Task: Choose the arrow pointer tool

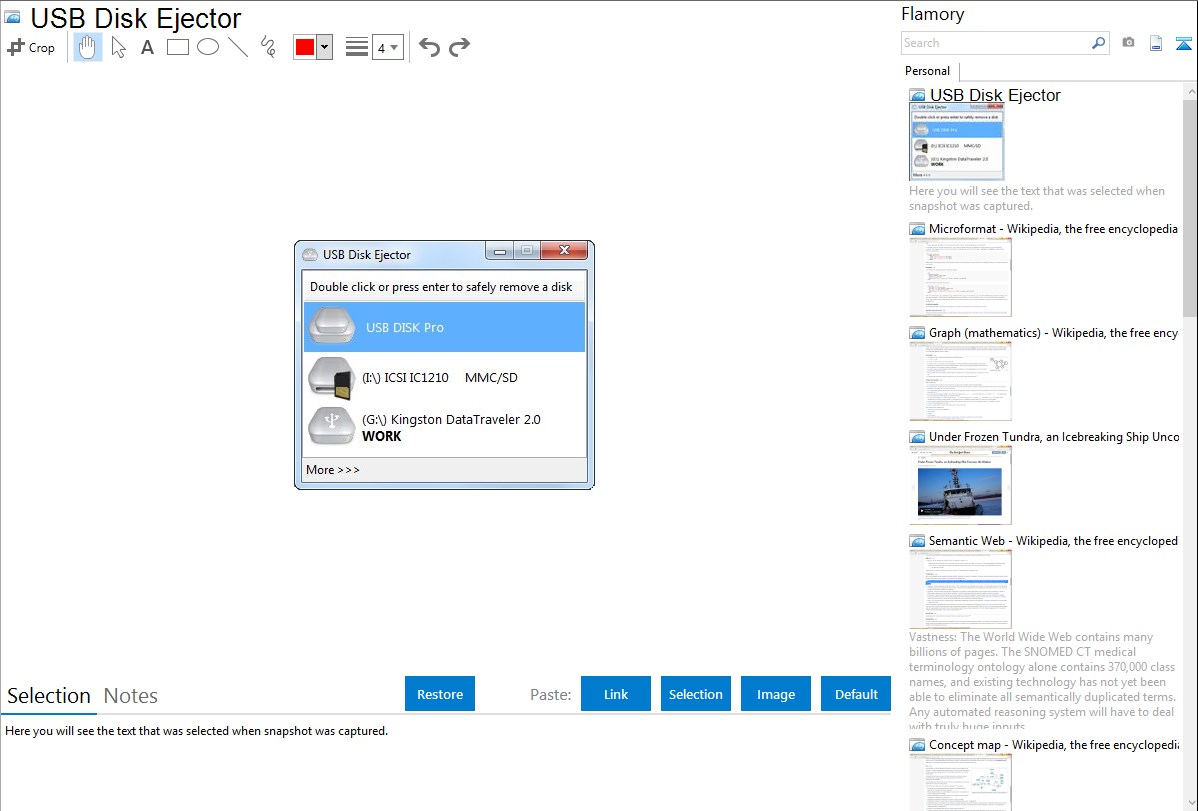Action: pos(118,47)
